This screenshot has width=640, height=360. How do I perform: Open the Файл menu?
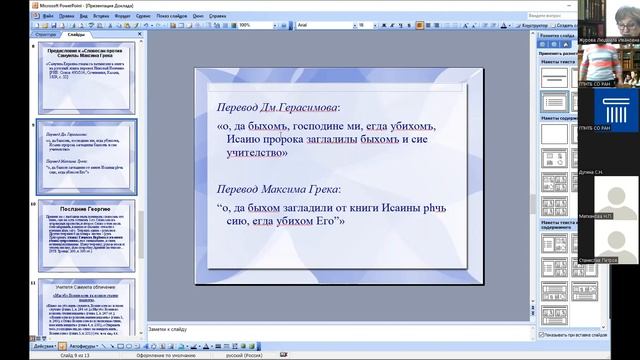tap(48, 16)
